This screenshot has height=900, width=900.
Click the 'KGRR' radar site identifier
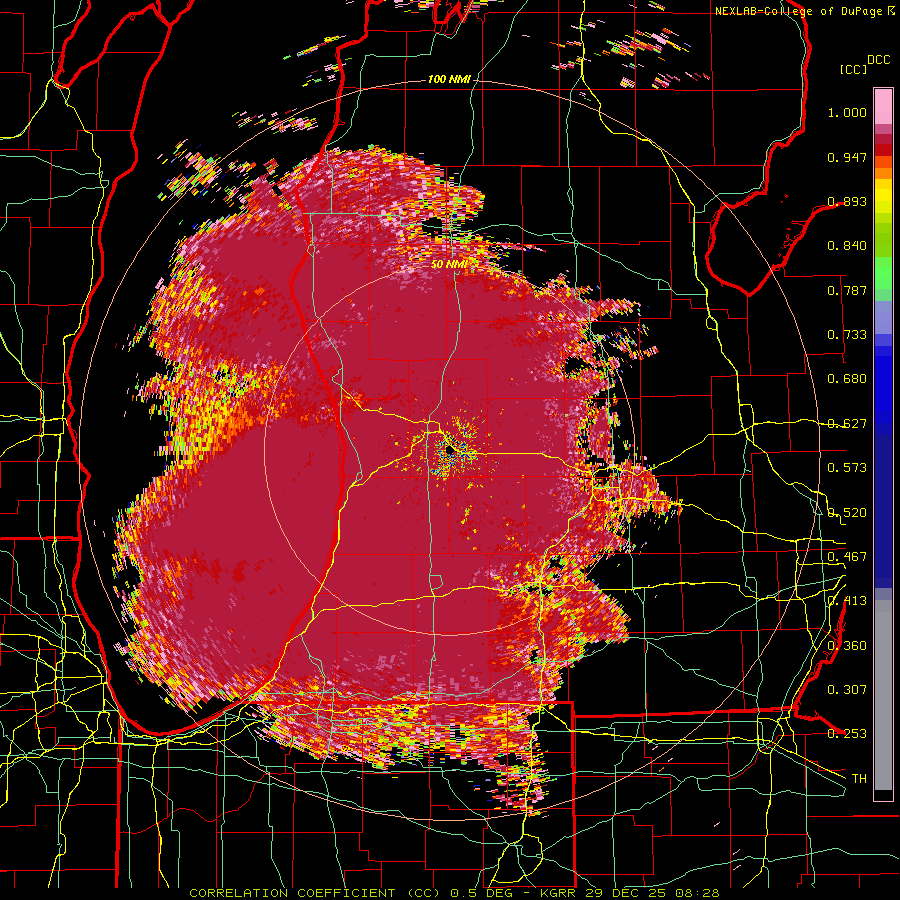point(560,893)
